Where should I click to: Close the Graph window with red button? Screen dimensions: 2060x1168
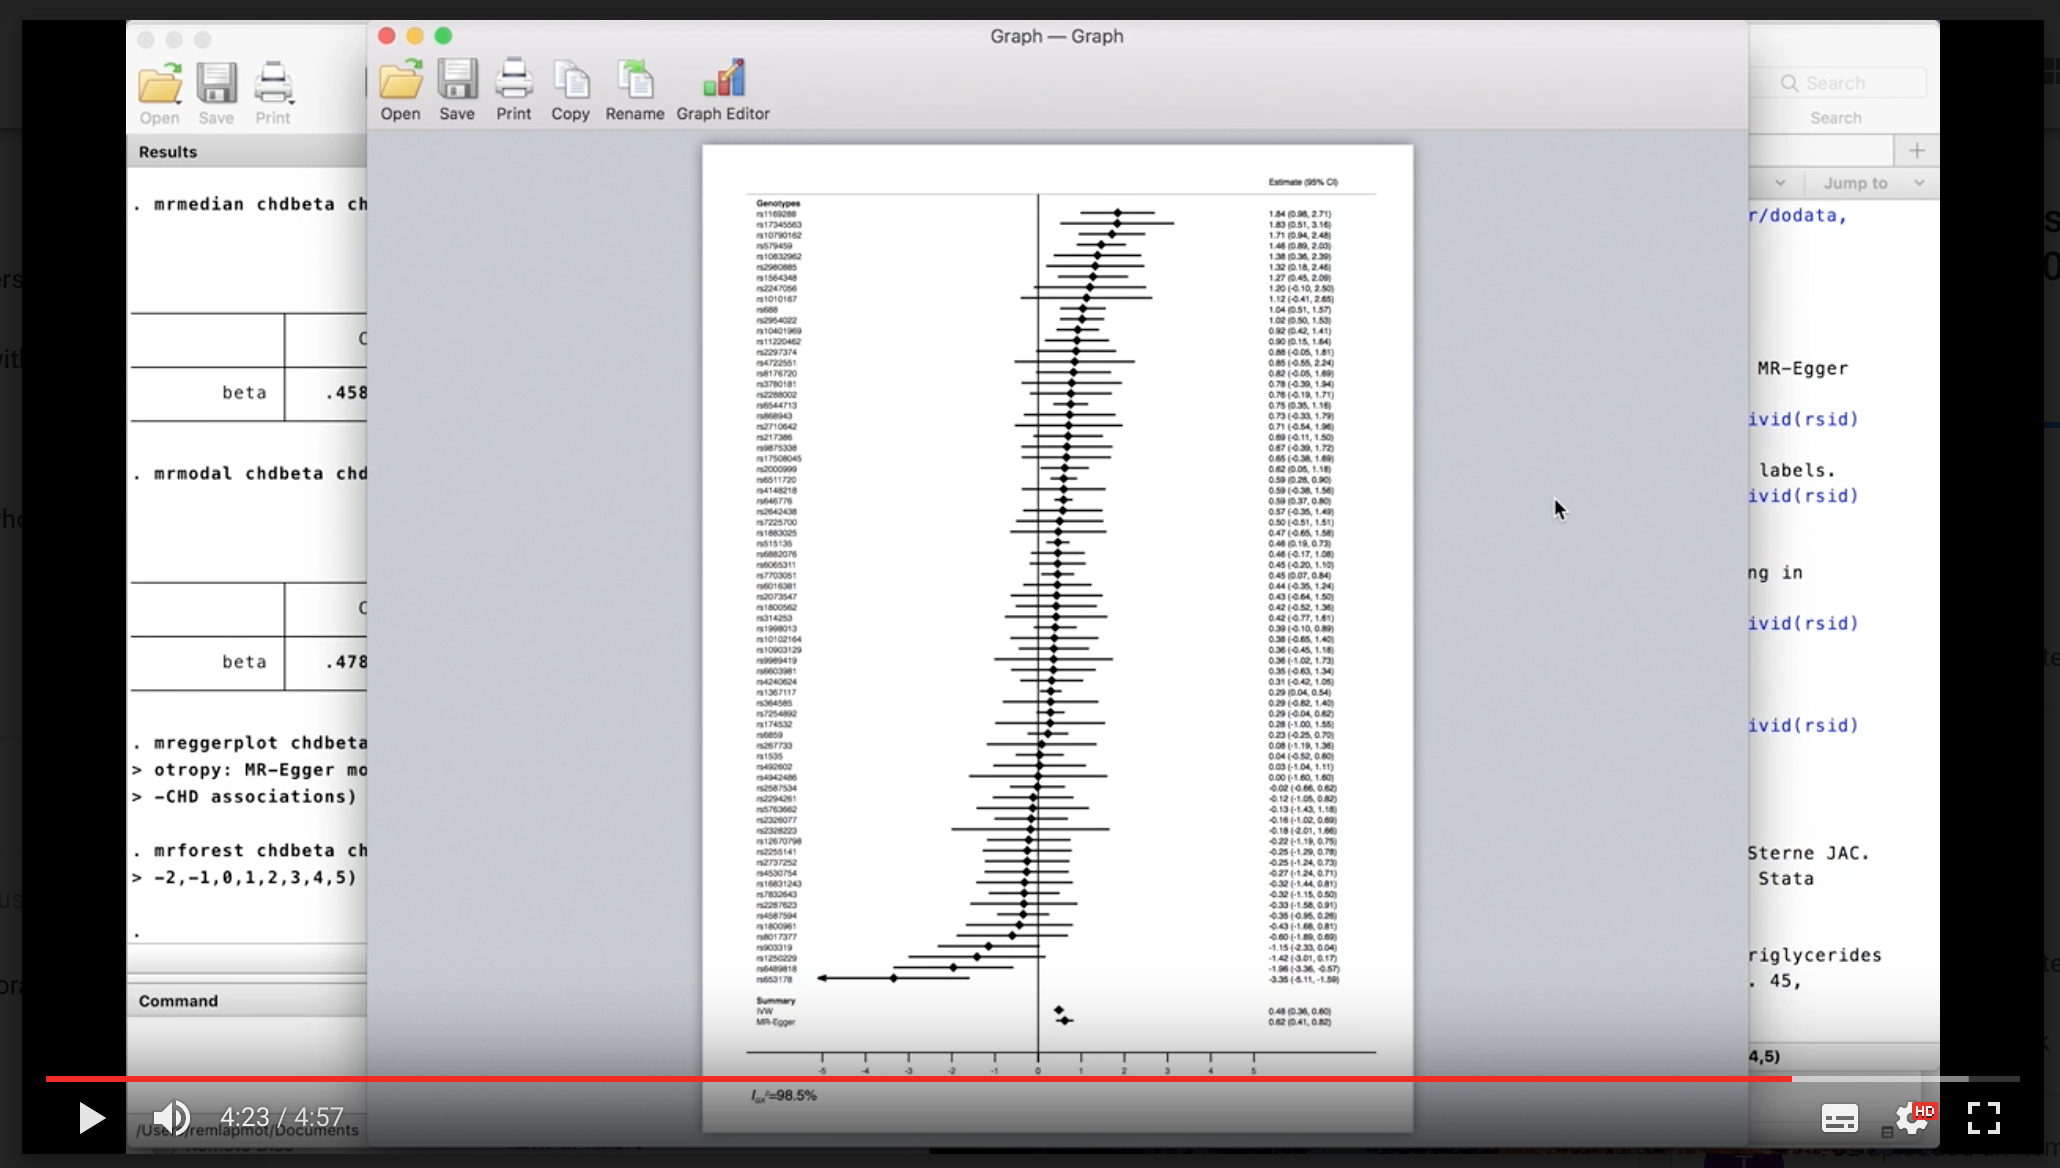[x=387, y=36]
